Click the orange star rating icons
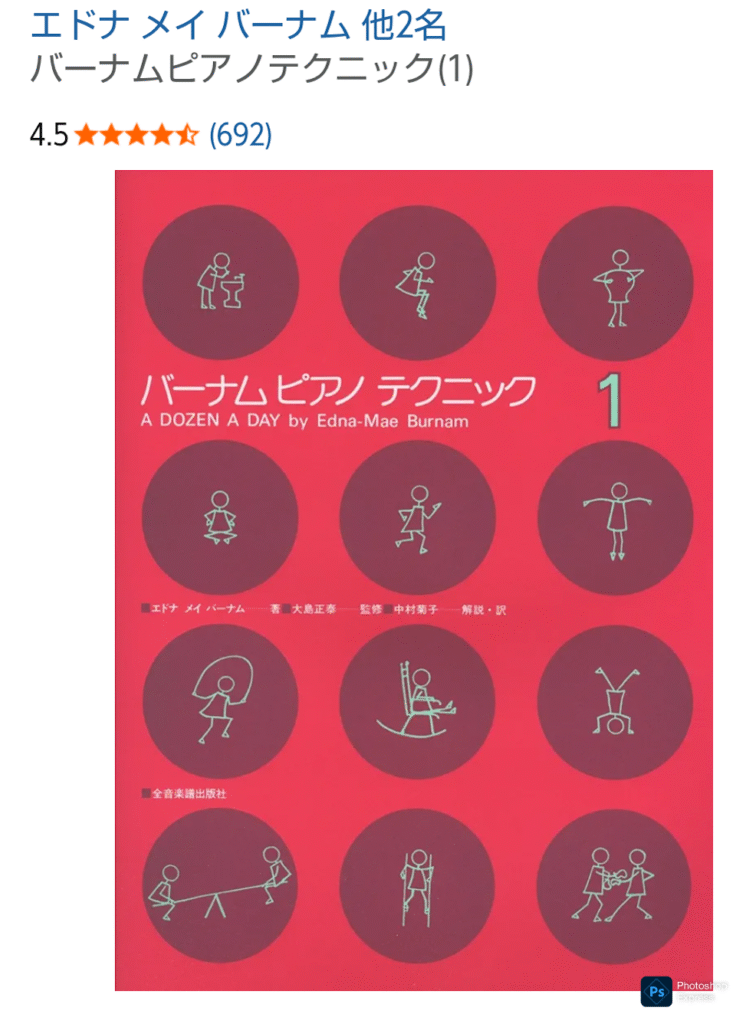This screenshot has height=1024, width=746. pyautogui.click(x=137, y=135)
